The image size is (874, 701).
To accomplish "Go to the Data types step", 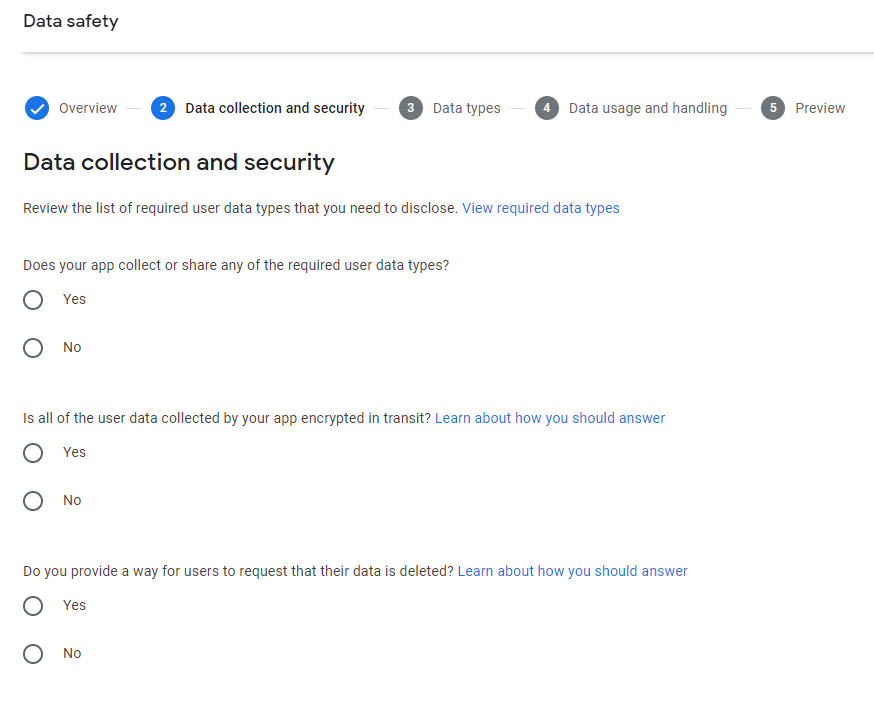I will point(467,108).
